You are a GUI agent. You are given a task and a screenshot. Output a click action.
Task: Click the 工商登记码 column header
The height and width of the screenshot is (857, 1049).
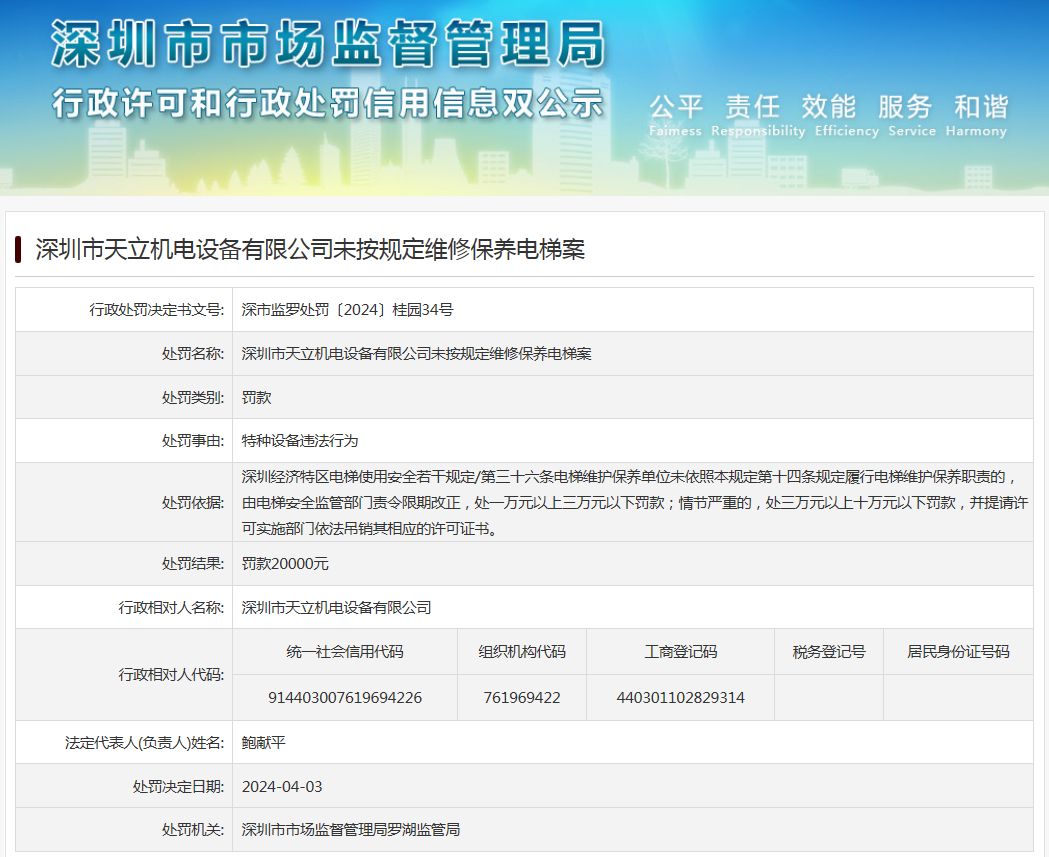[x=680, y=652]
